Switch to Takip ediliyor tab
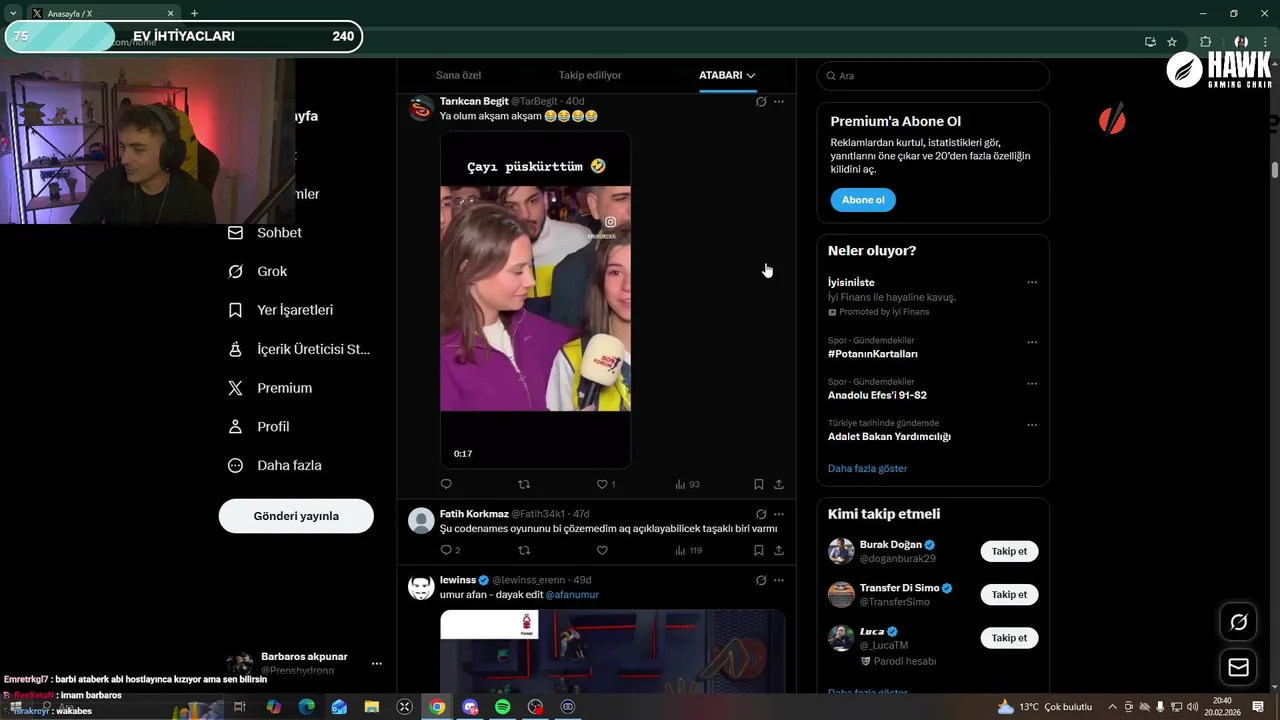Image resolution: width=1280 pixels, height=720 pixels. click(590, 76)
